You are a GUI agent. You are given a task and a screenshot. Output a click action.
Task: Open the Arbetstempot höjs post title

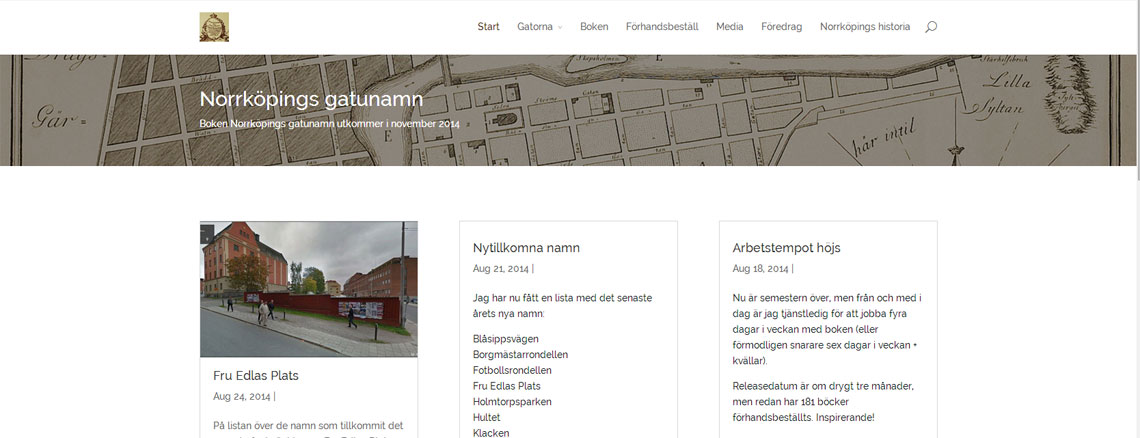click(787, 248)
